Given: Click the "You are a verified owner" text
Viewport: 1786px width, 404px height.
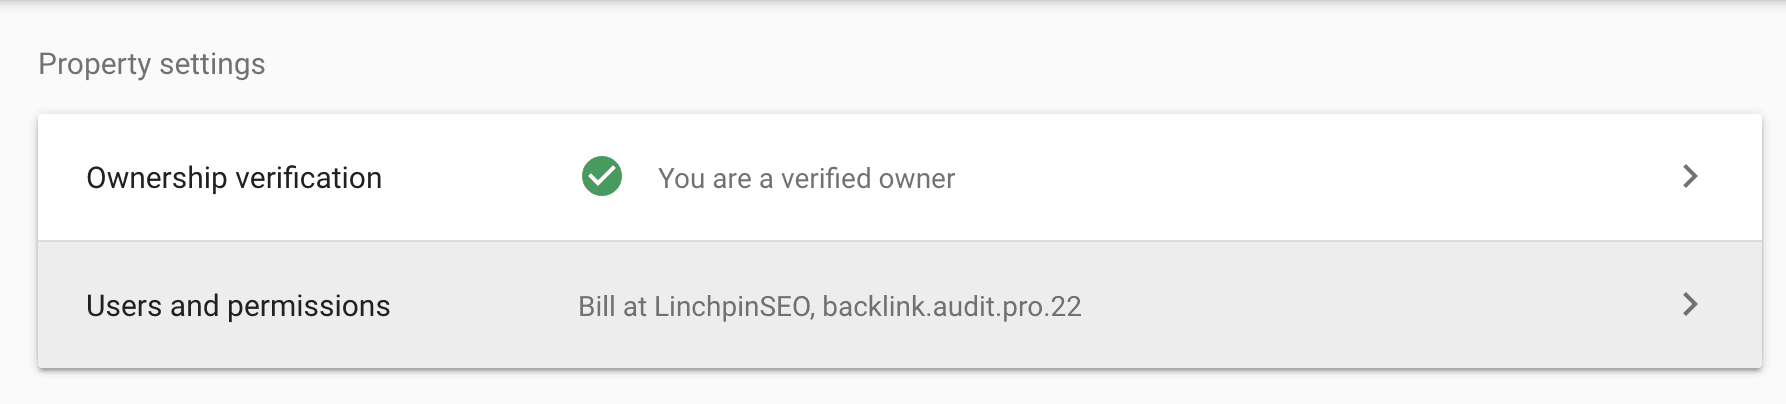Looking at the screenshot, I should pyautogui.click(x=806, y=179).
